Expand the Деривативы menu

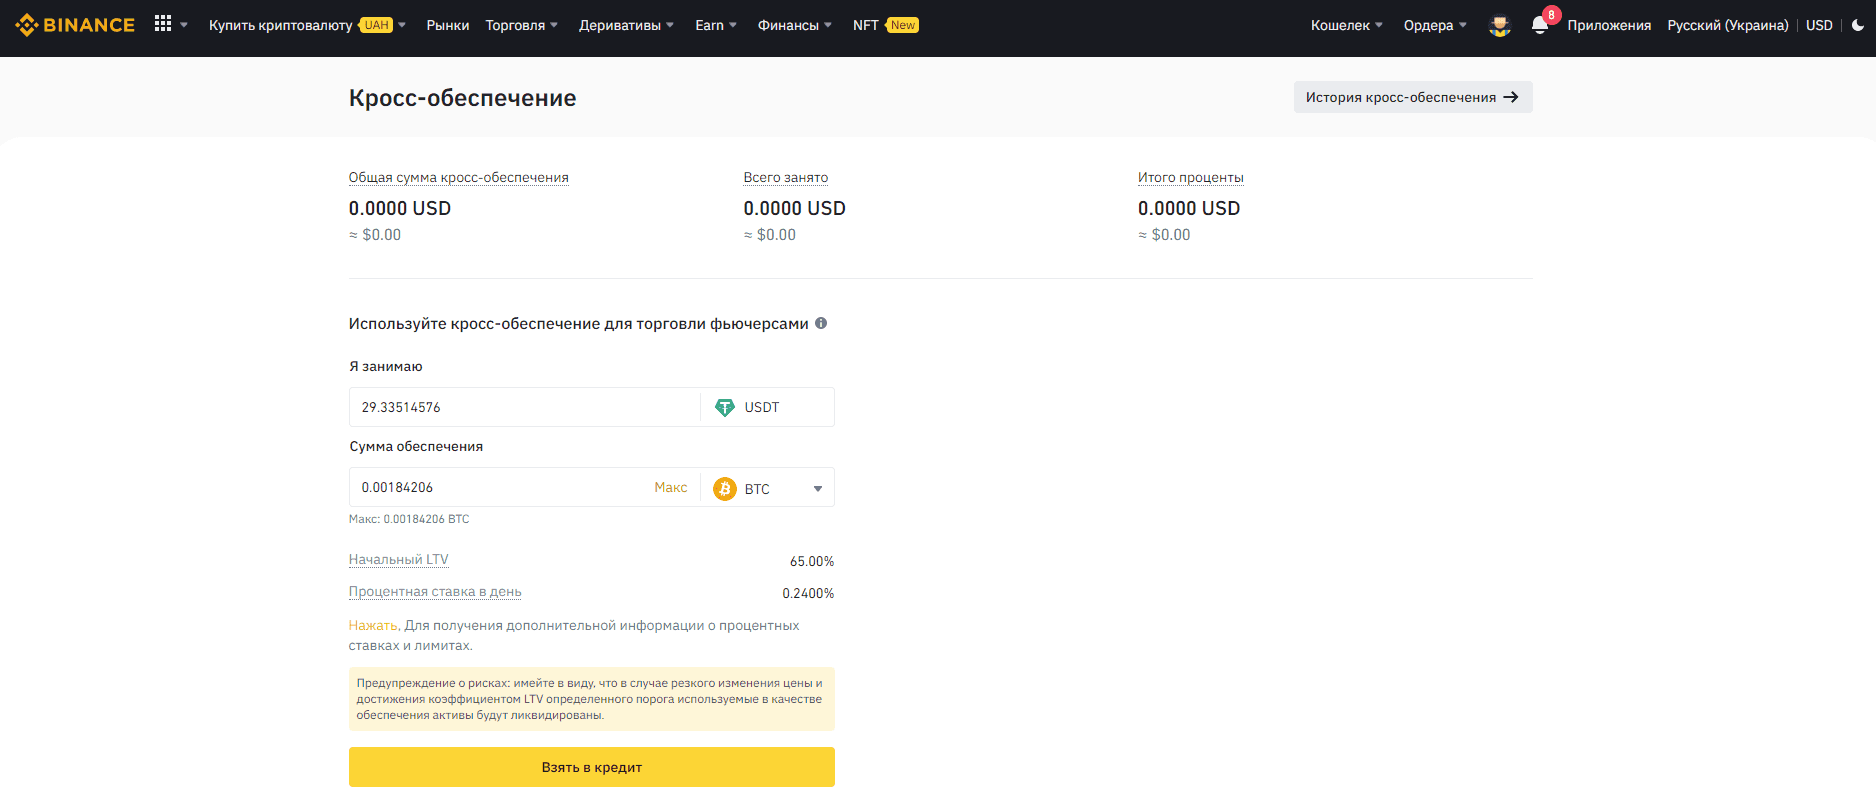coord(626,25)
